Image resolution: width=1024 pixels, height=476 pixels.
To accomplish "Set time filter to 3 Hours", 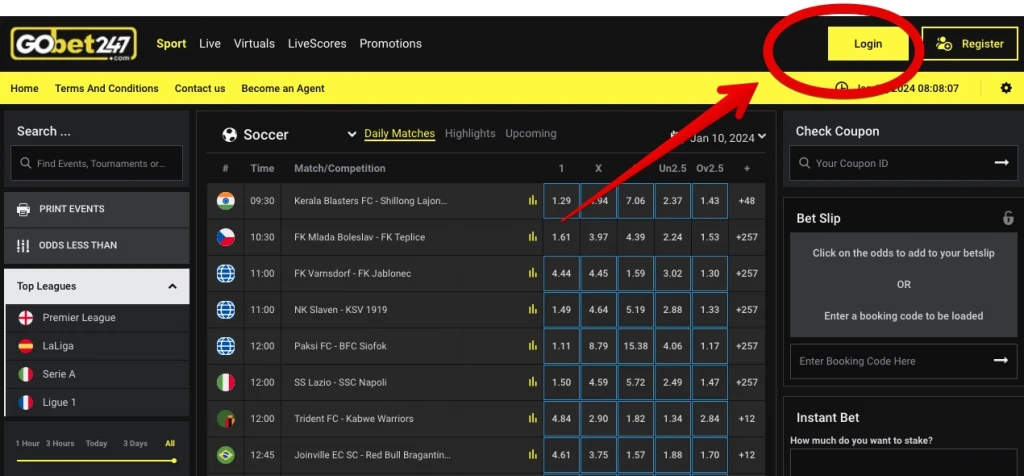I will (x=60, y=443).
